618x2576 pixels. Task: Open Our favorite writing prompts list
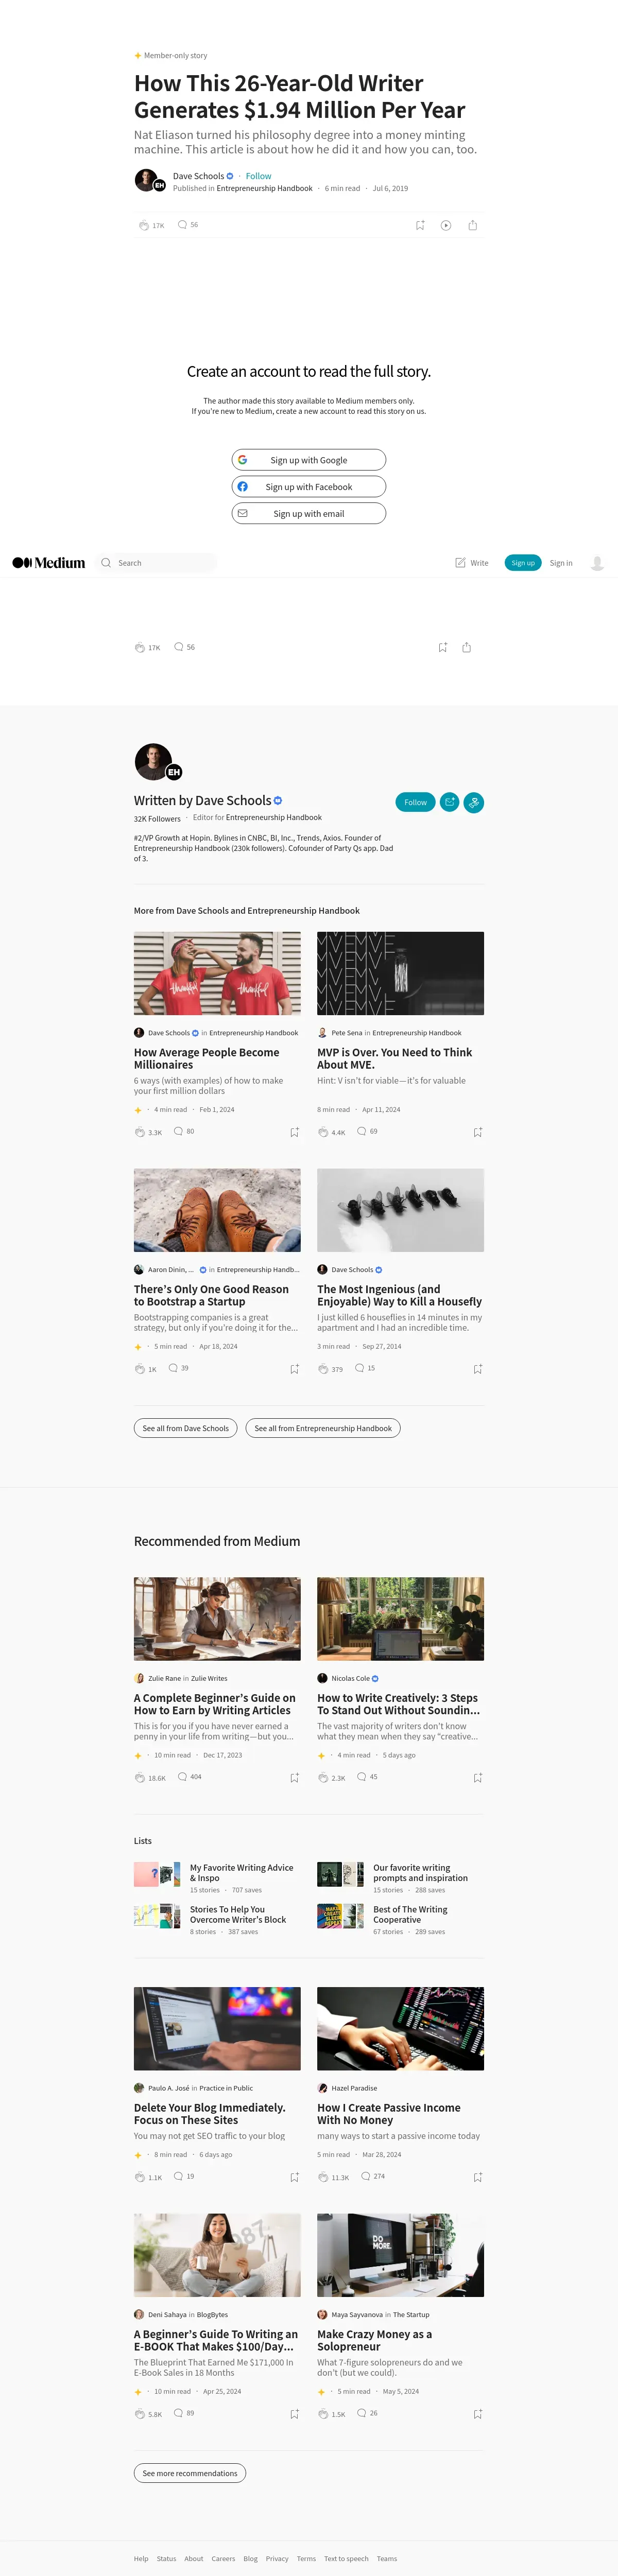click(420, 1873)
